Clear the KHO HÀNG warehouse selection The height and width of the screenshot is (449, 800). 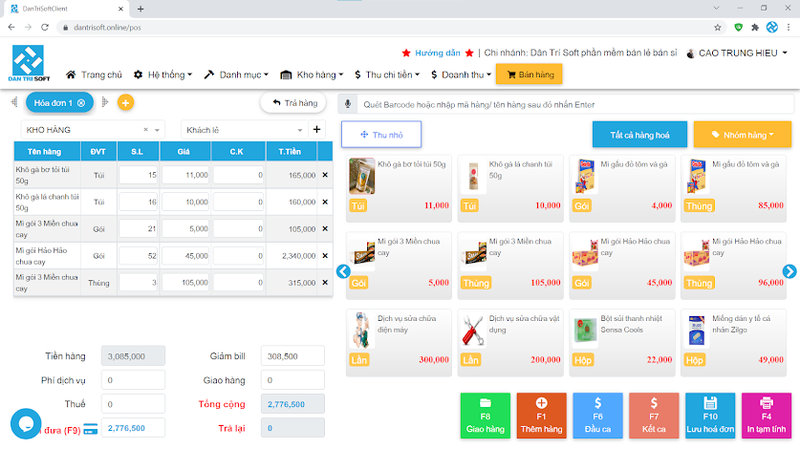pos(145,130)
